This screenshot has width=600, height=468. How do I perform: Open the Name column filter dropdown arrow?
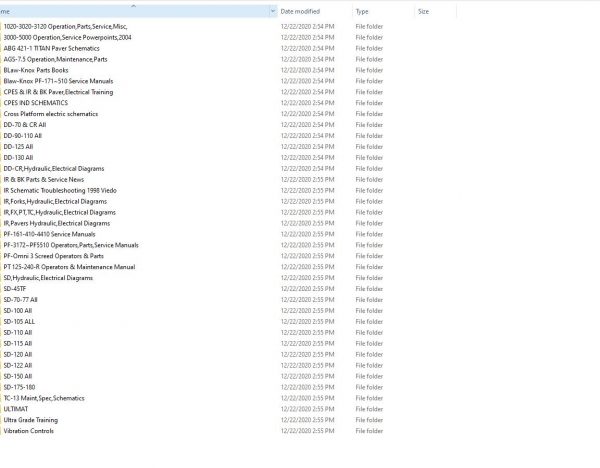tap(273, 11)
